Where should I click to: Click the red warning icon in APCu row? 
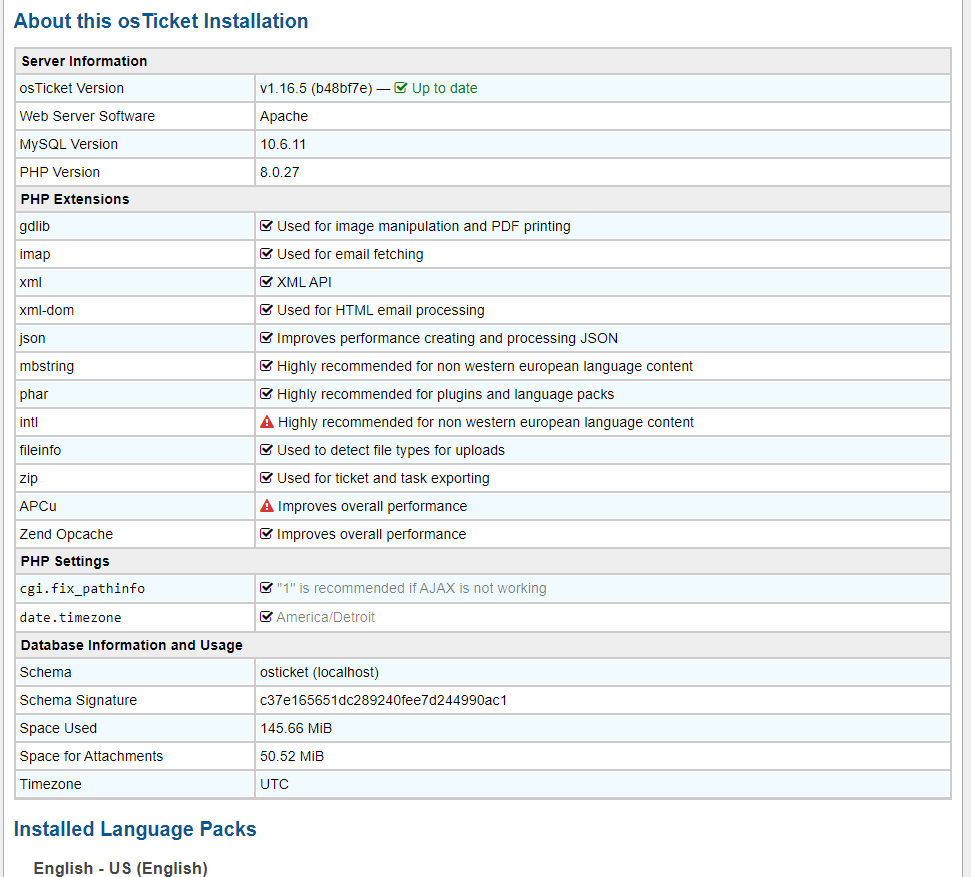pyautogui.click(x=267, y=506)
